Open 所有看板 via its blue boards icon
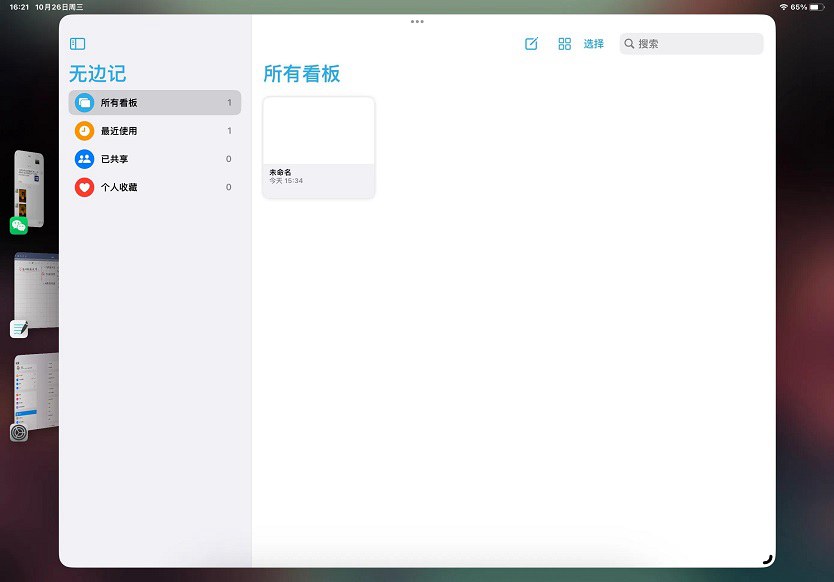The width and height of the screenshot is (834, 582). click(x=84, y=102)
